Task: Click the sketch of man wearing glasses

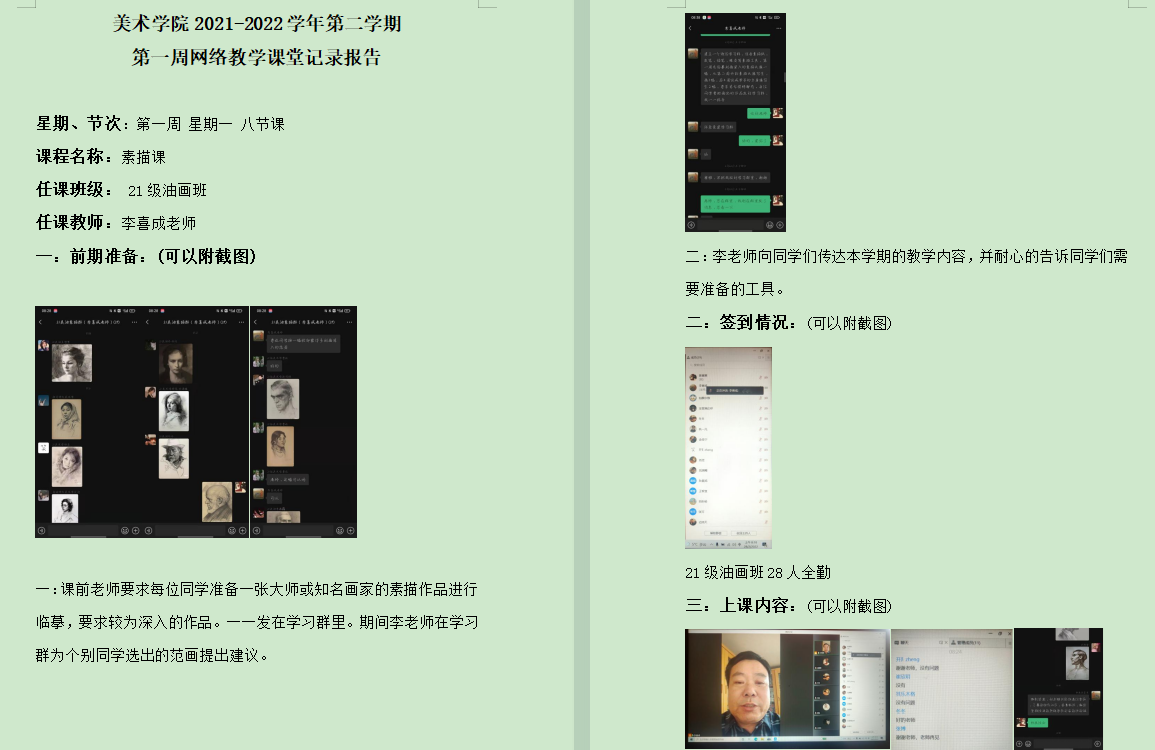Action: click(282, 398)
